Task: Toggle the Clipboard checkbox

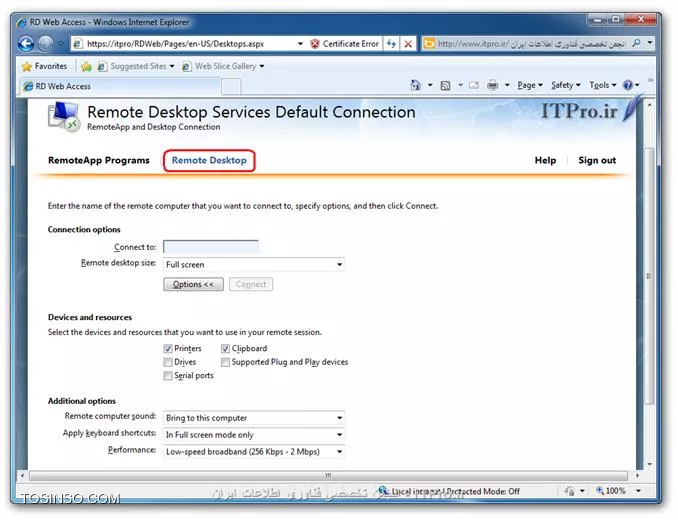Action: point(225,348)
